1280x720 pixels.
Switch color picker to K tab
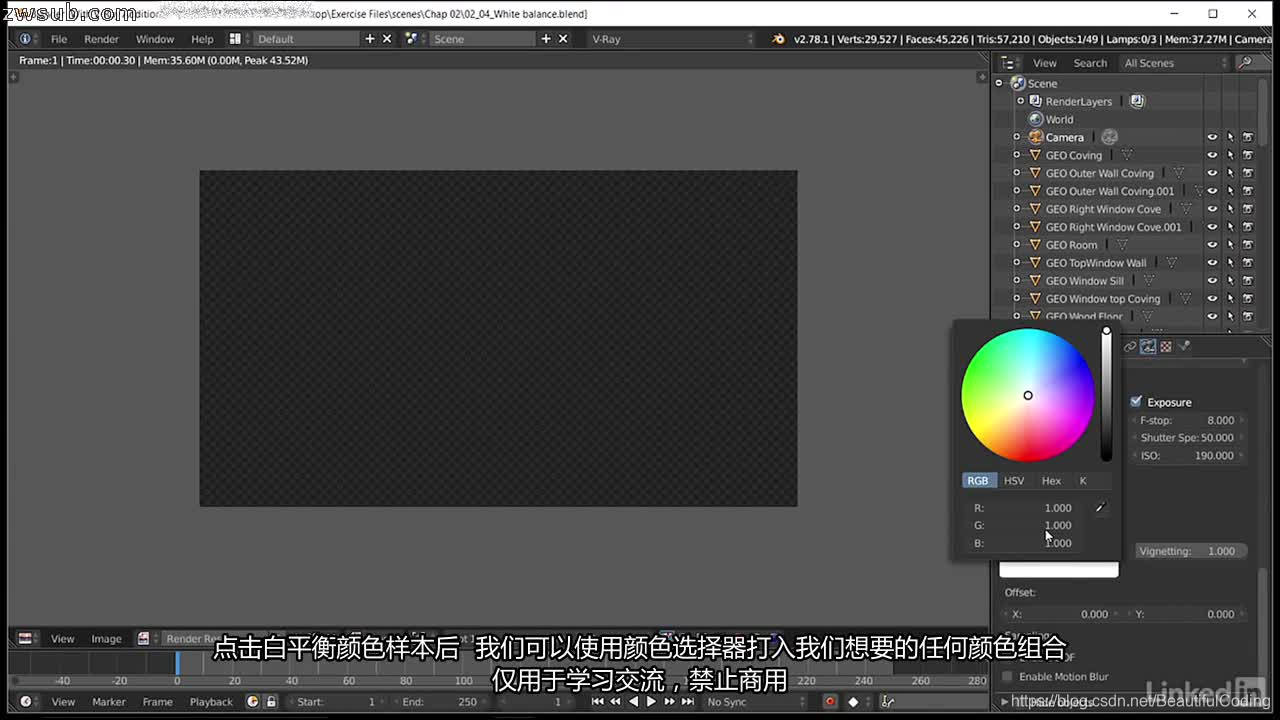point(1082,480)
